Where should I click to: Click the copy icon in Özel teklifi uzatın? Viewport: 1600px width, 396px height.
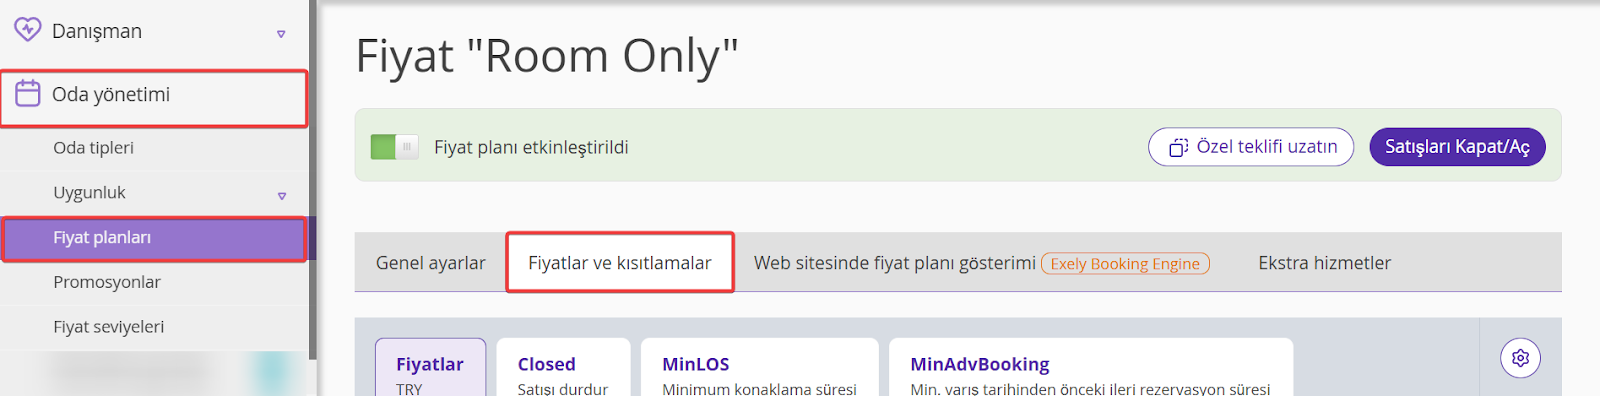pyautogui.click(x=1178, y=147)
